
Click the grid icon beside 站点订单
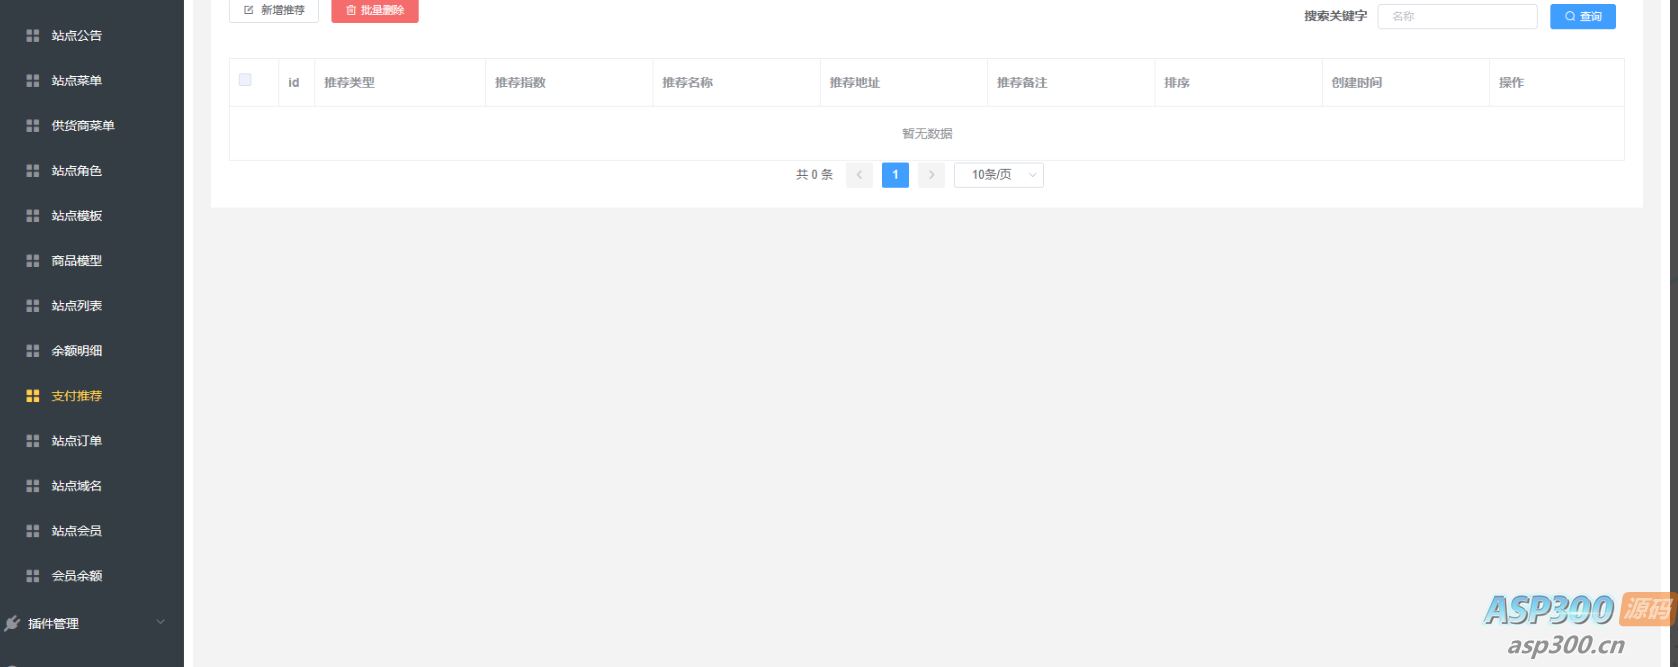click(33, 441)
